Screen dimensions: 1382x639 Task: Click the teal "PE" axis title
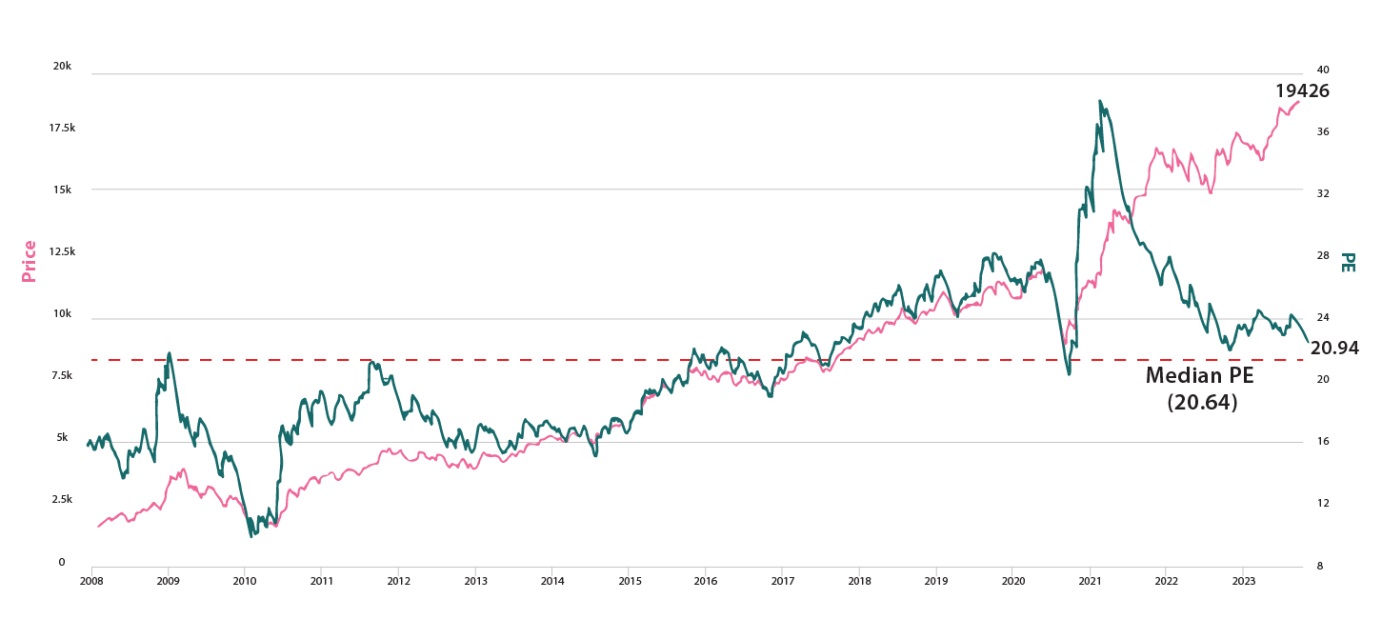point(1348,262)
